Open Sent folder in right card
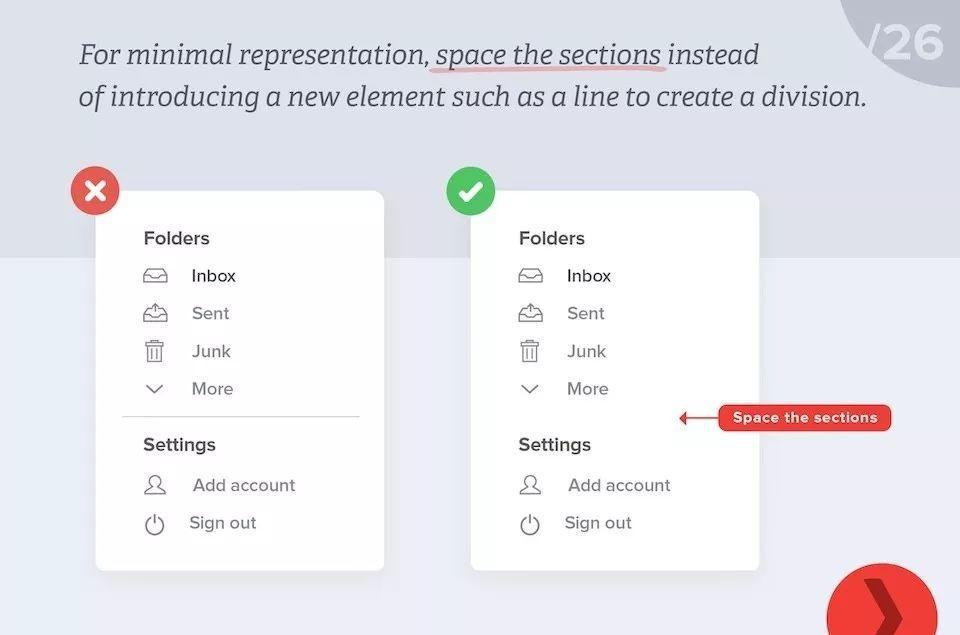This screenshot has height=635, width=960. (585, 314)
